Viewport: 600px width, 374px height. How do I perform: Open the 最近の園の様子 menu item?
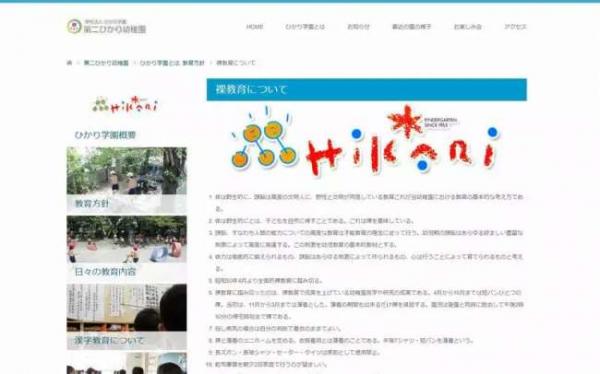411,27
